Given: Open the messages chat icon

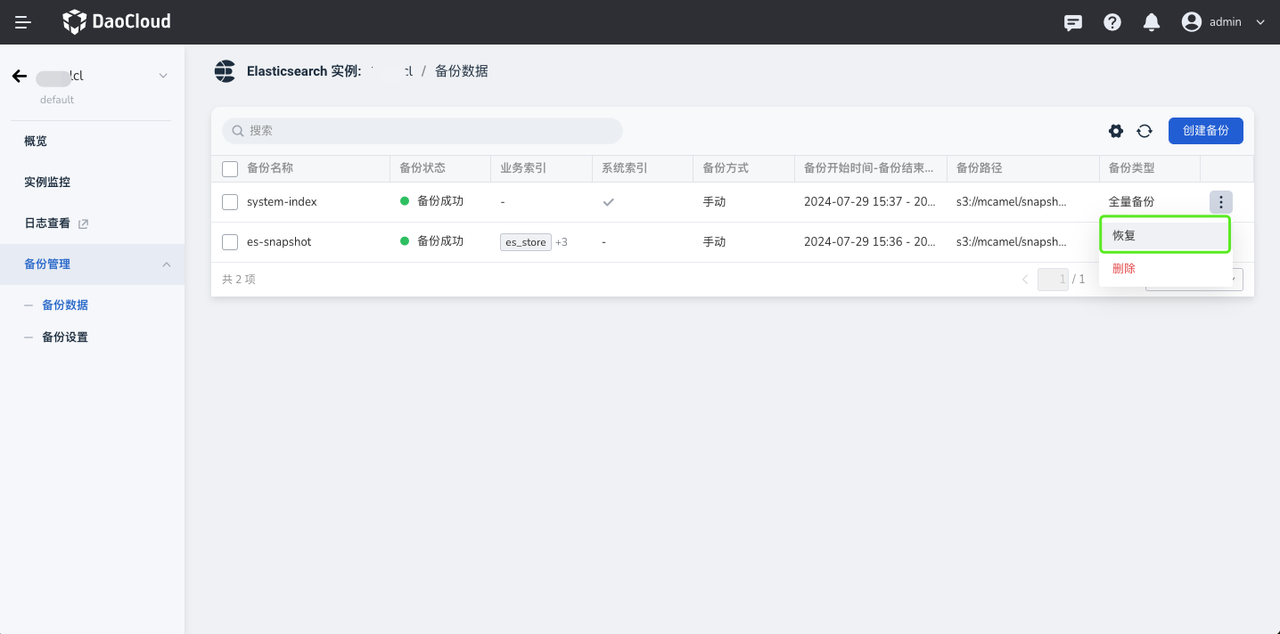Looking at the screenshot, I should [x=1073, y=22].
